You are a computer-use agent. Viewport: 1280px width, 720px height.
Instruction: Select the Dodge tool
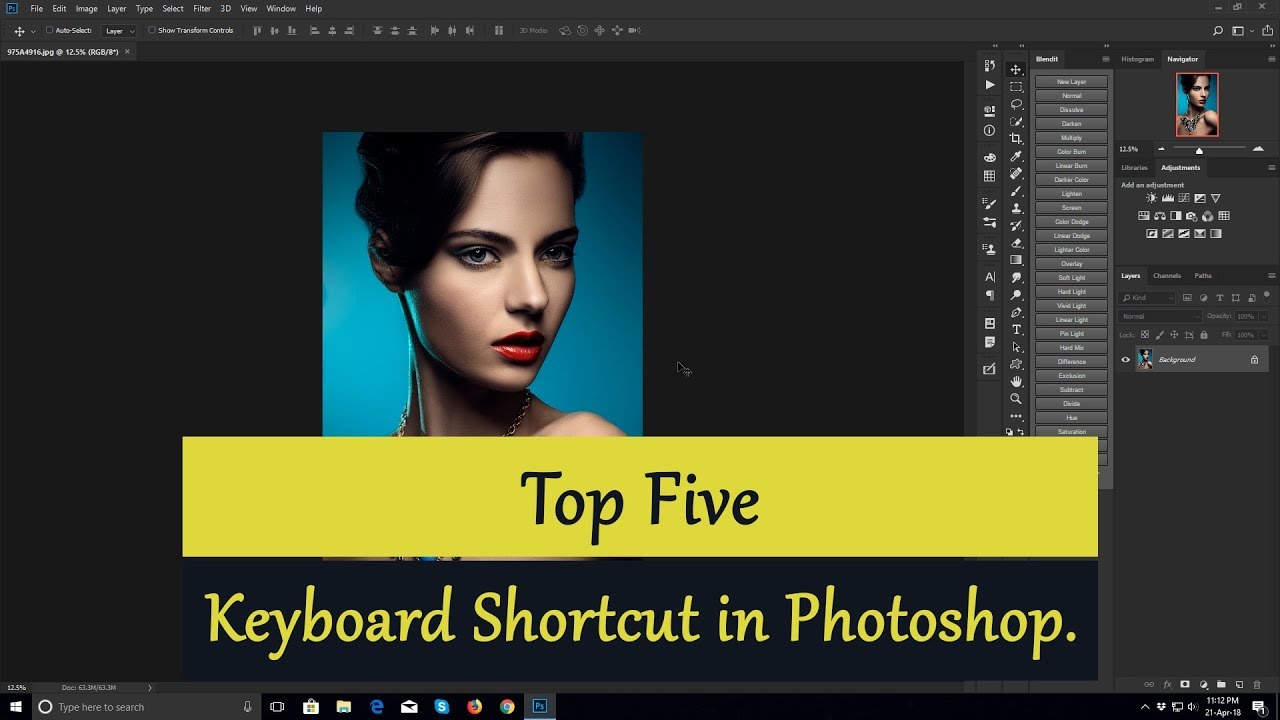click(1016, 295)
